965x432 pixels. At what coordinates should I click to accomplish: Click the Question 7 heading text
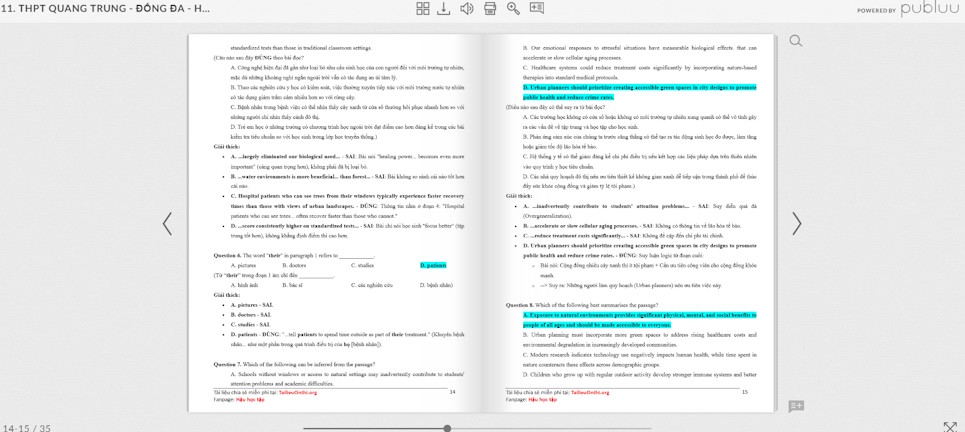tap(227, 364)
